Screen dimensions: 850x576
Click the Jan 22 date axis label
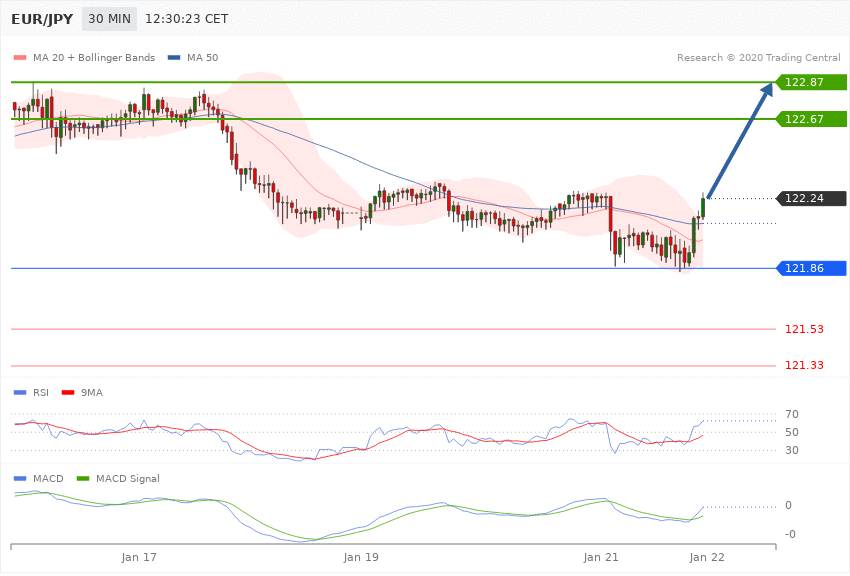coord(707,557)
